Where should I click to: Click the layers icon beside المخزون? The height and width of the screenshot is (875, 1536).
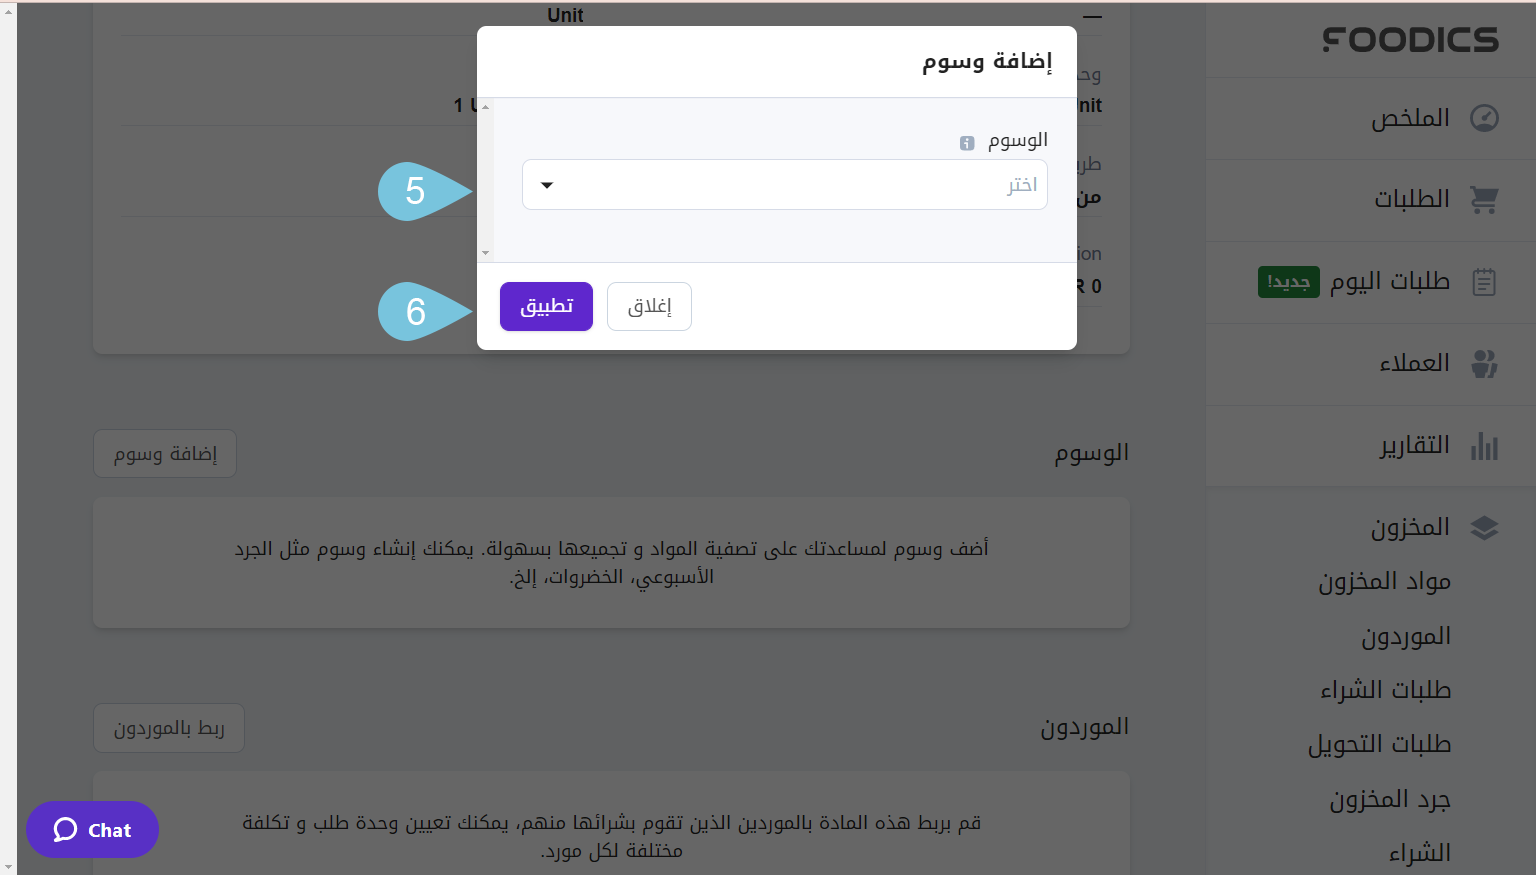pyautogui.click(x=1484, y=528)
